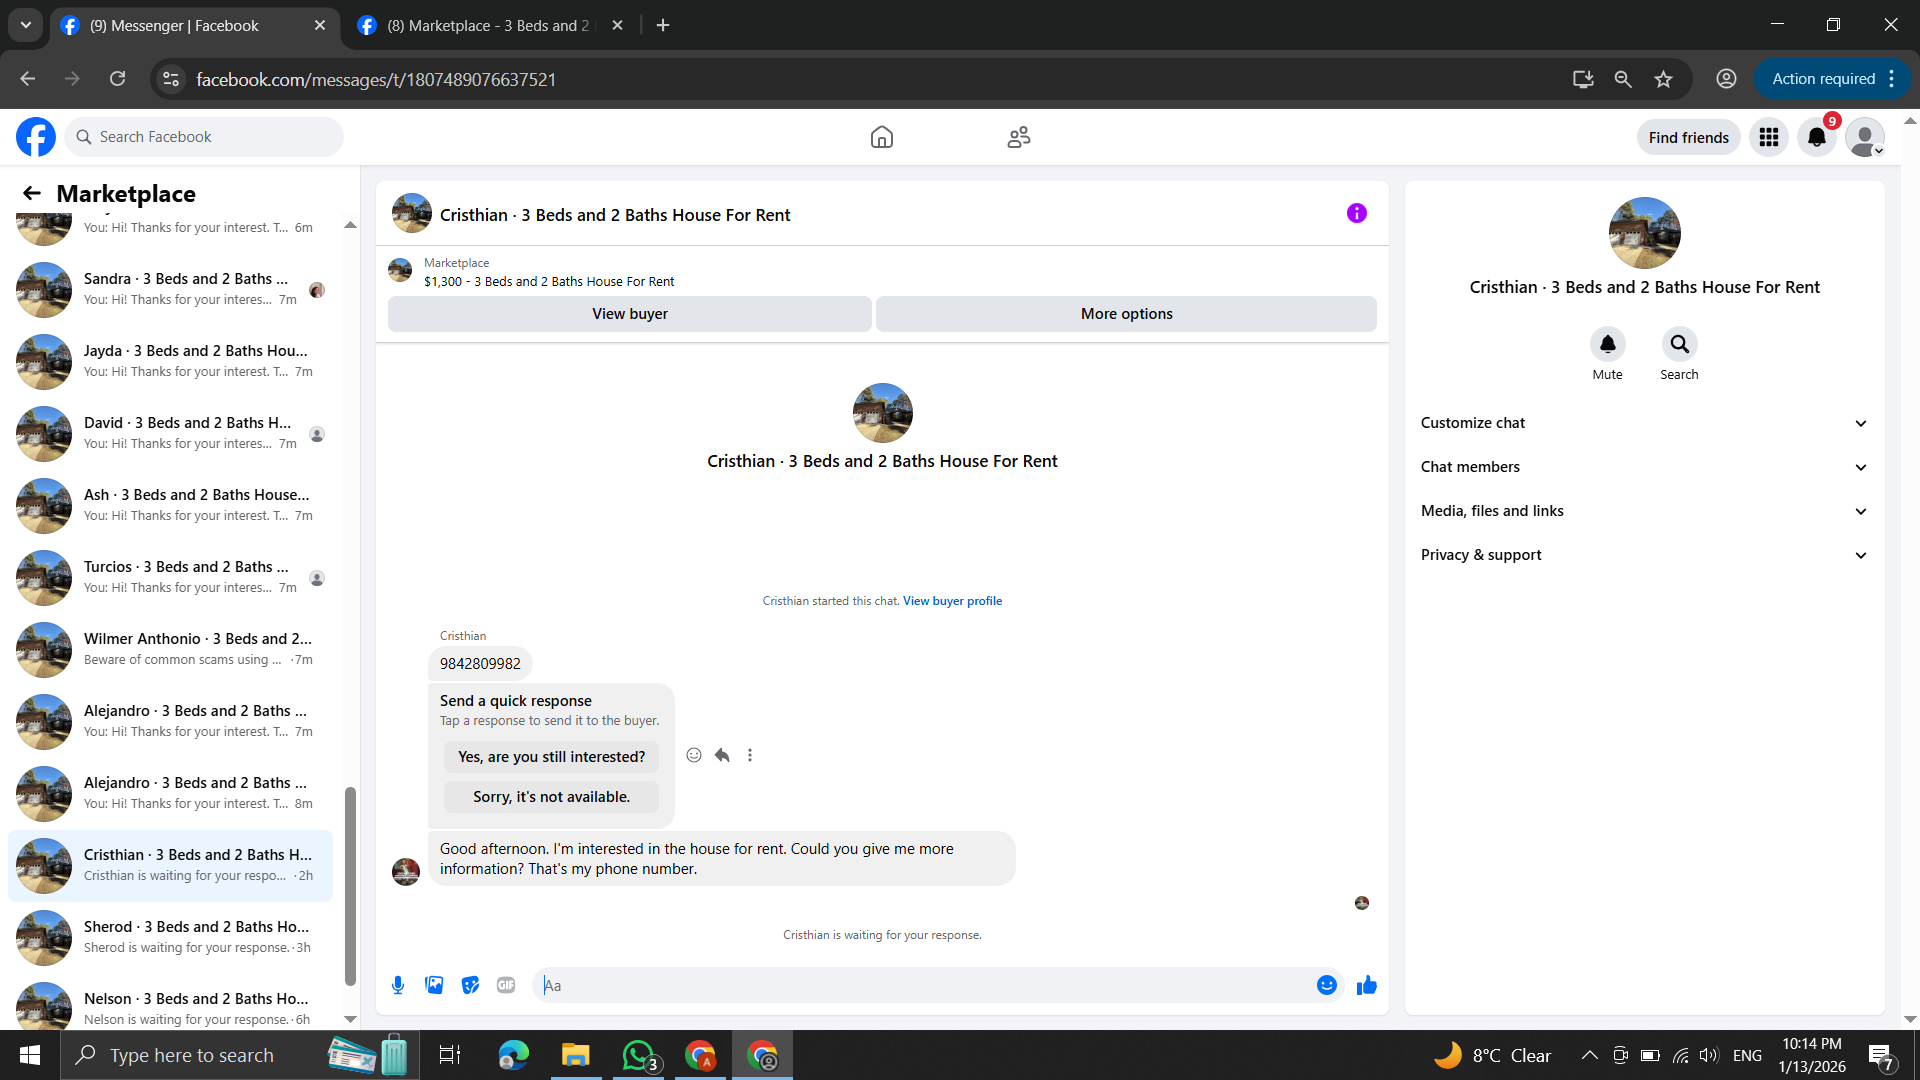Send a thumbs-up like
The height and width of the screenshot is (1080, 1920).
1366,986
